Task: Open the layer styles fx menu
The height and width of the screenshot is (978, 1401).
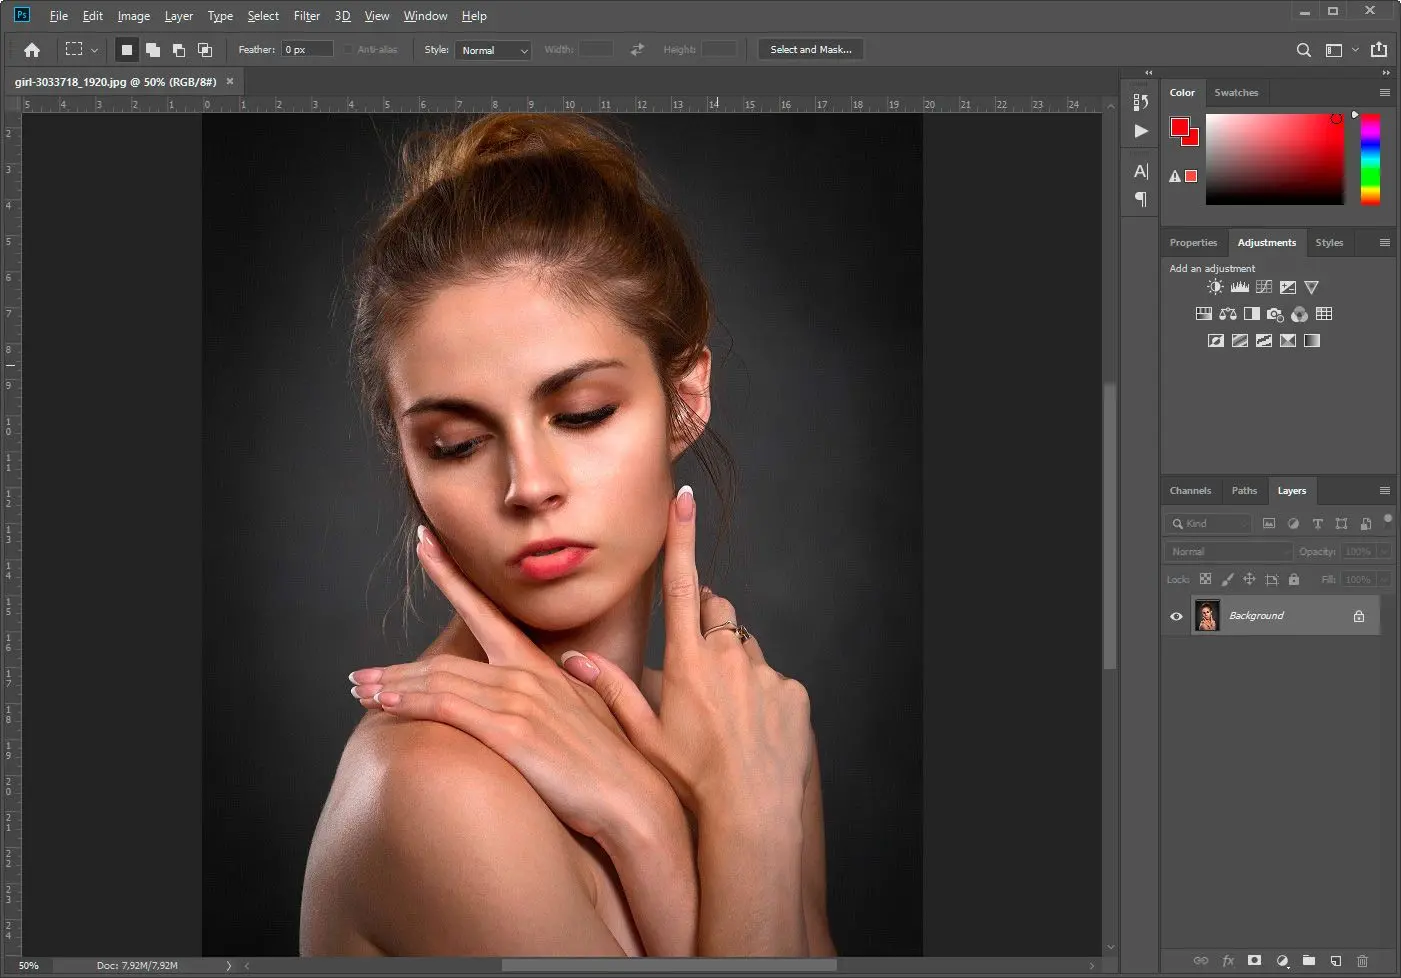Action: pyautogui.click(x=1228, y=960)
